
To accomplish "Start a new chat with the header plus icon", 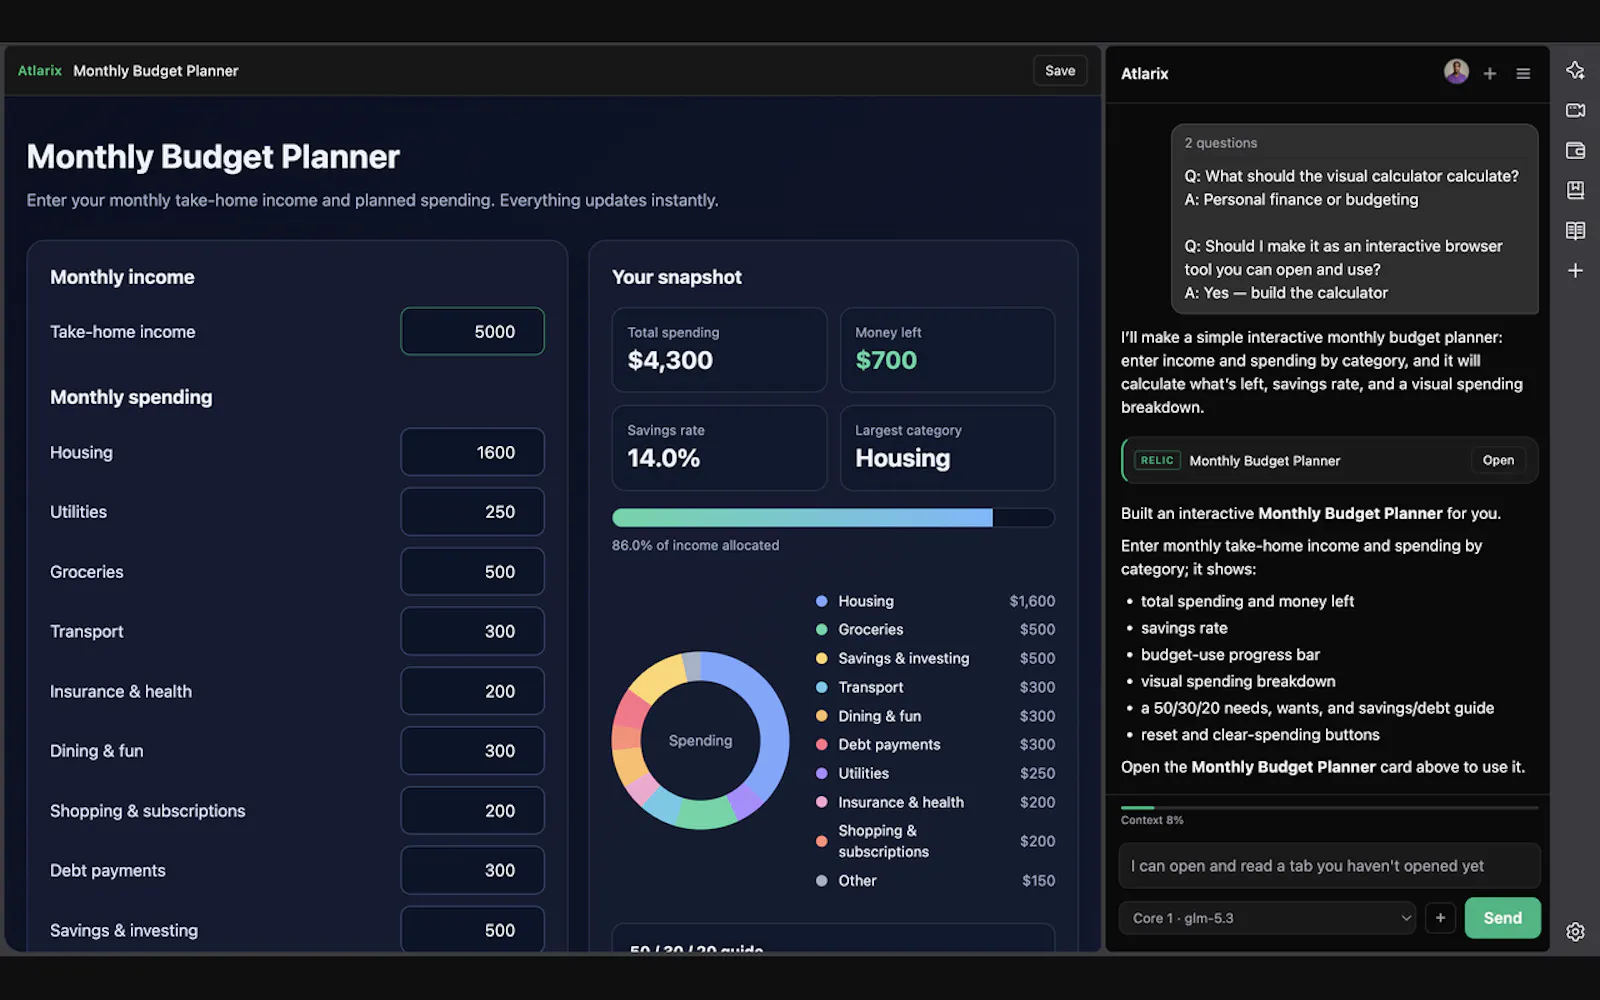I will [1490, 74].
